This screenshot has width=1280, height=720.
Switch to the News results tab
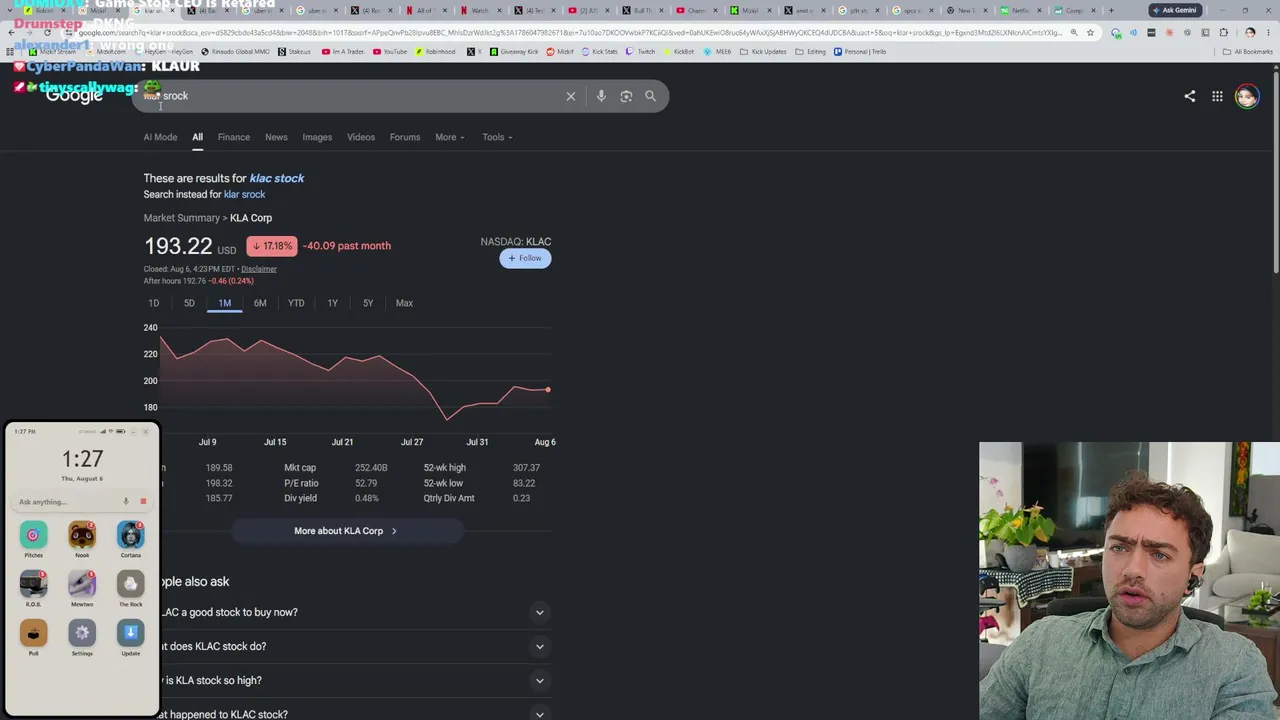[276, 137]
